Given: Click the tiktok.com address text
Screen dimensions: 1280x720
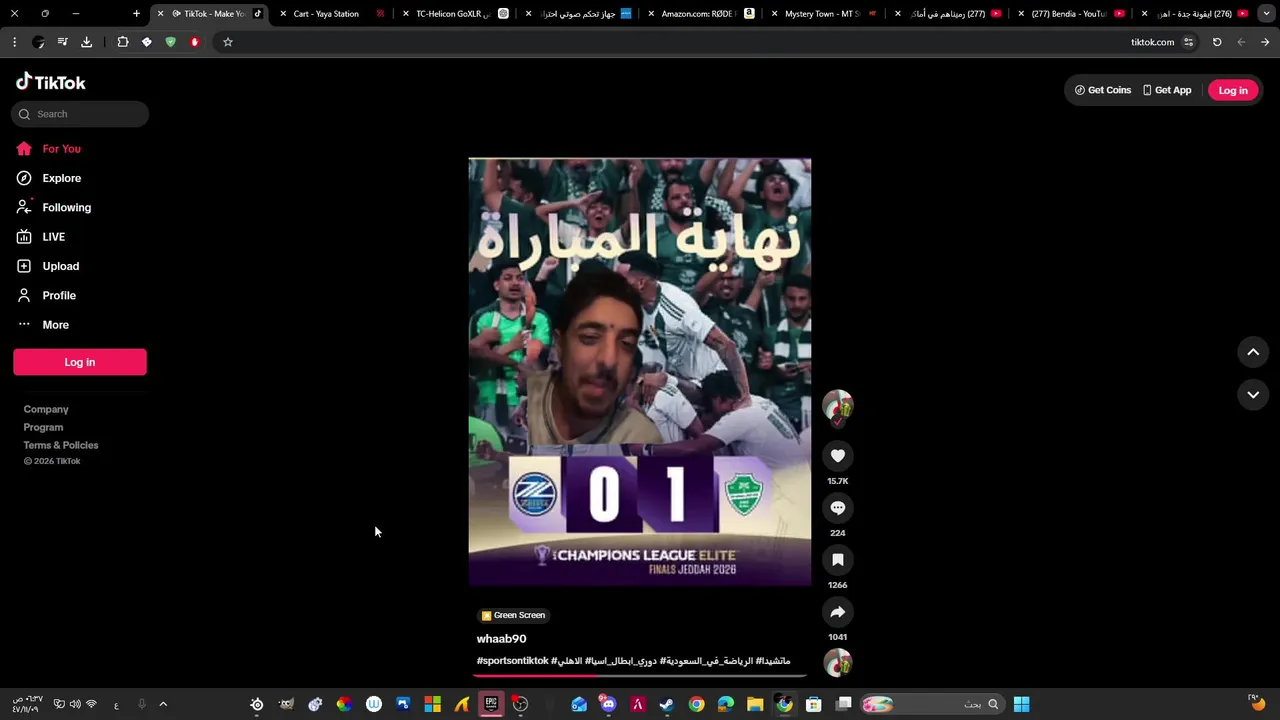Looking at the screenshot, I should click(x=1152, y=42).
